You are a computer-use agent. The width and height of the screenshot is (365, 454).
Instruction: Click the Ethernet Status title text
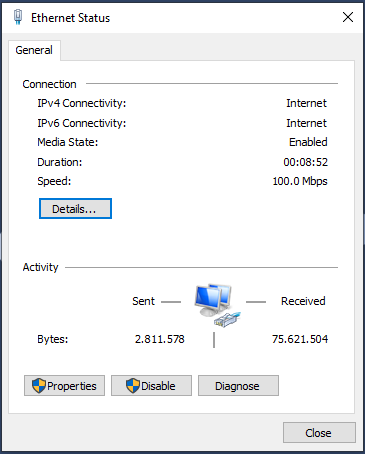tap(71, 18)
